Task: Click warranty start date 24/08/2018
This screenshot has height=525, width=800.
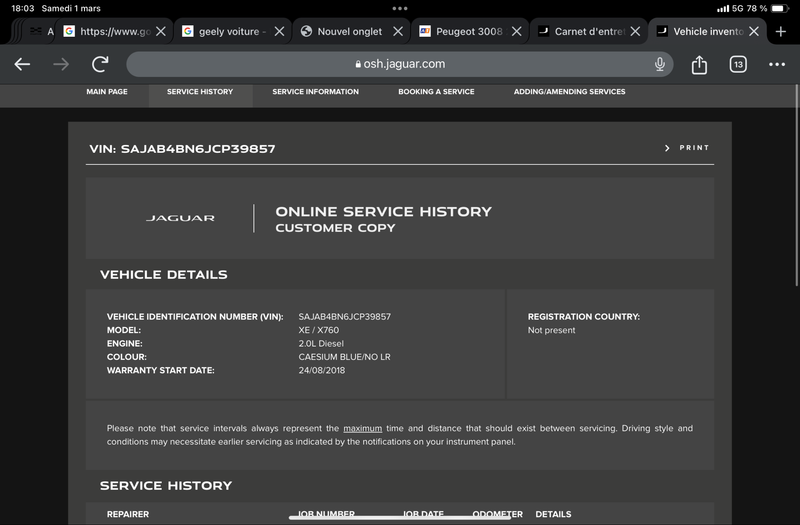Action: point(321,370)
